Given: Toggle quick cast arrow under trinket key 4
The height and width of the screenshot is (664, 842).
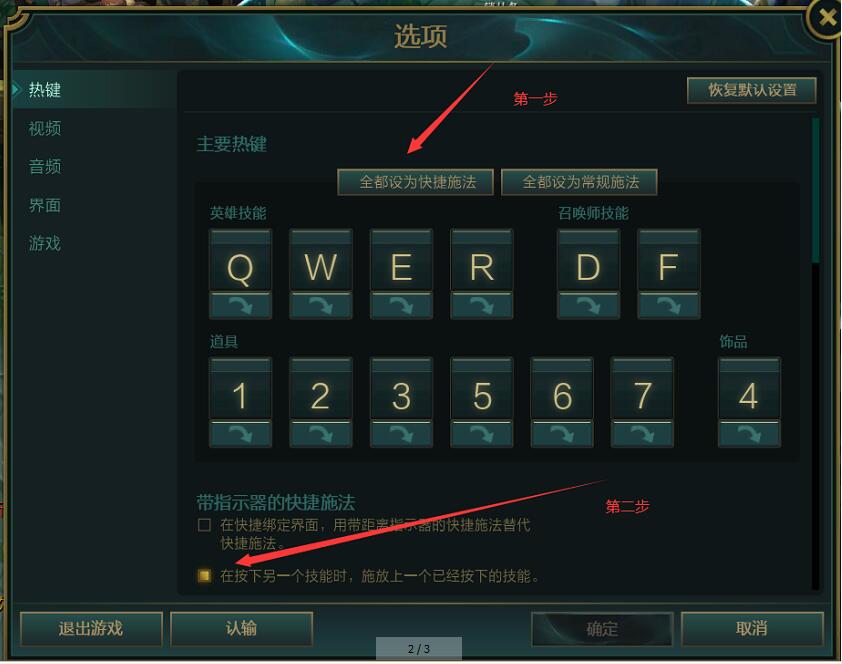Looking at the screenshot, I should coord(749,434).
